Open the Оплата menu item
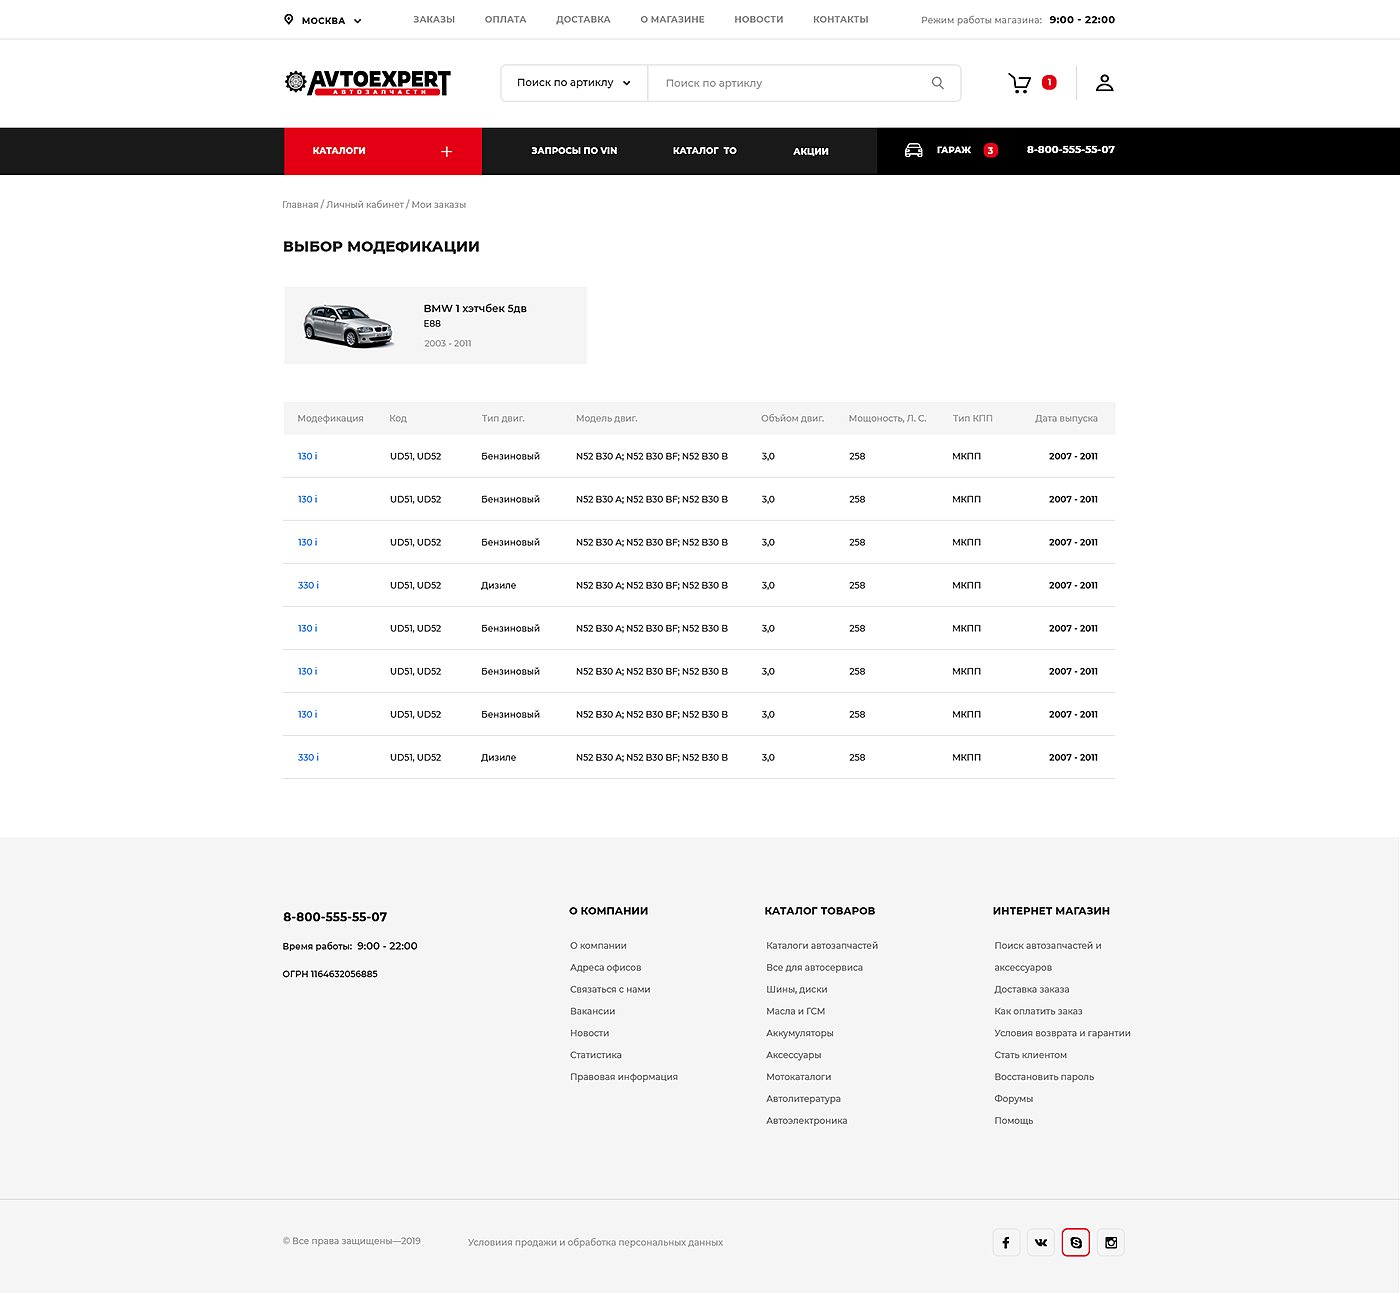Screen dimensions: 1400x1293 point(505,19)
